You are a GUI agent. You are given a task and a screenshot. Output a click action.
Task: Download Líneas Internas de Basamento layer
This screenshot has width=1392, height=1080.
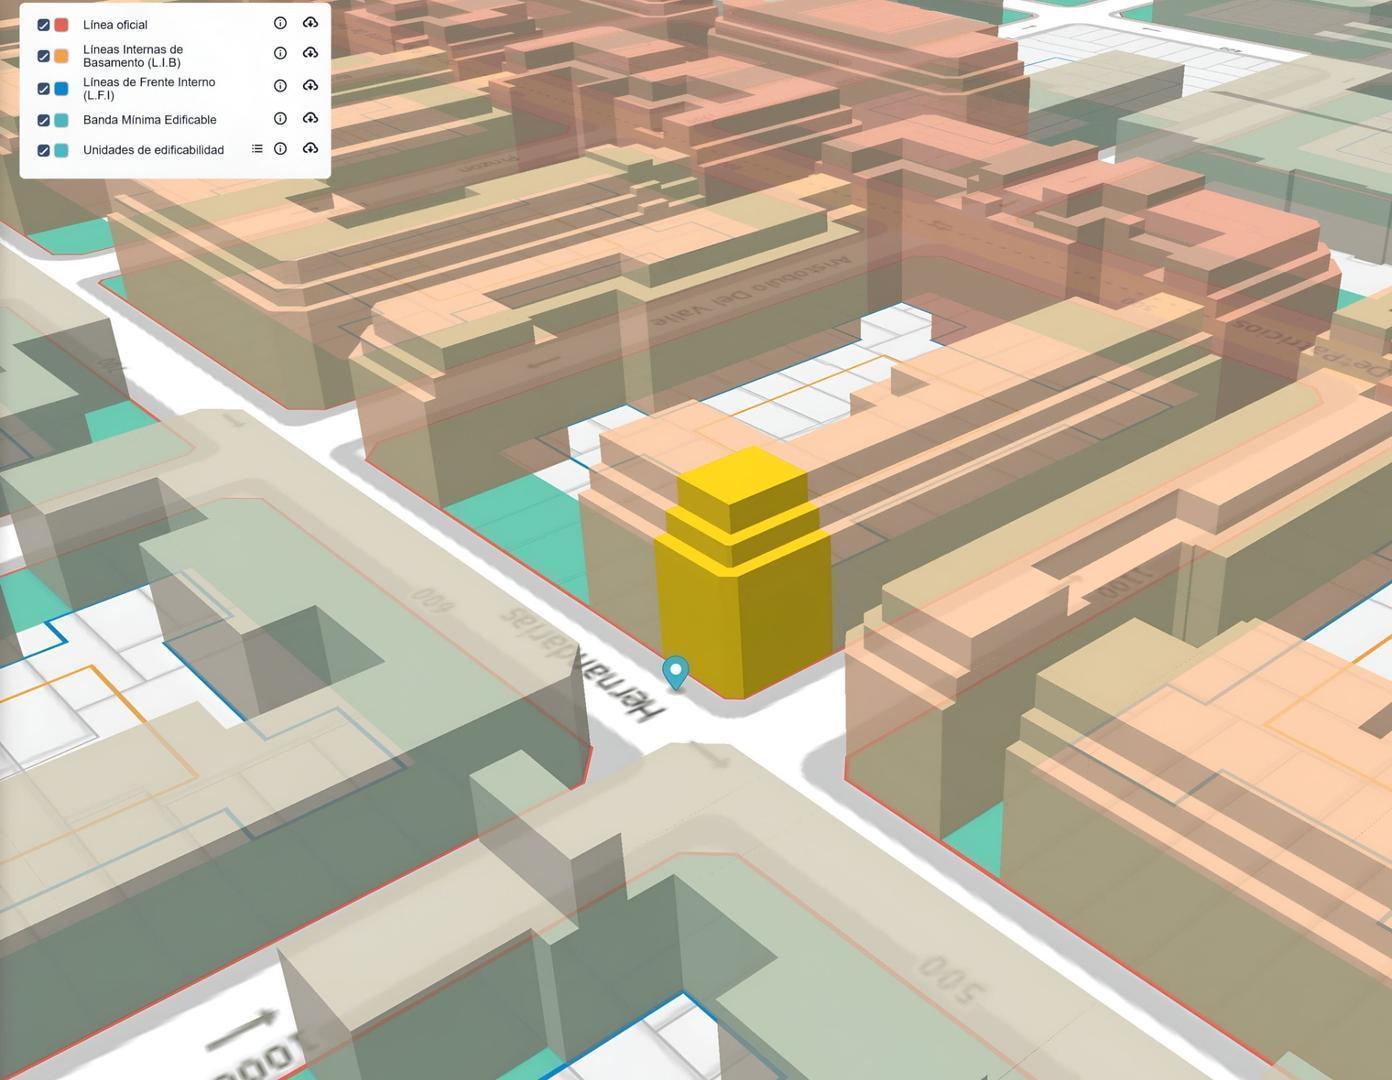click(x=311, y=53)
